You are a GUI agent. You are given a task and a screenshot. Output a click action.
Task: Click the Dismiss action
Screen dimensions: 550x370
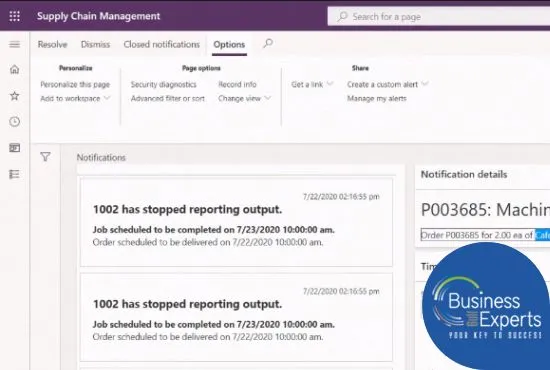tap(95, 45)
